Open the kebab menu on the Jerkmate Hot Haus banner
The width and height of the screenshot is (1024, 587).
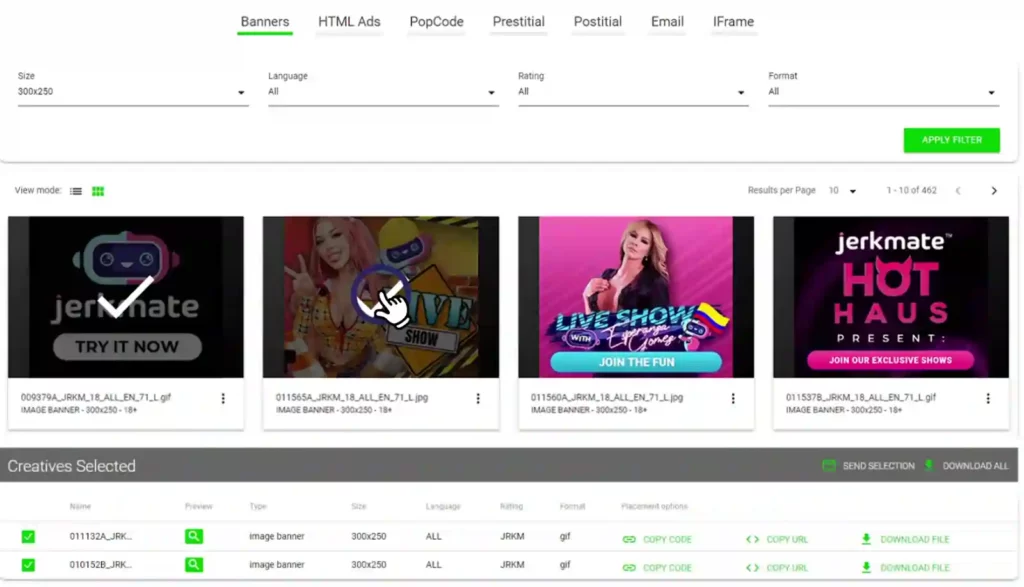[988, 398]
